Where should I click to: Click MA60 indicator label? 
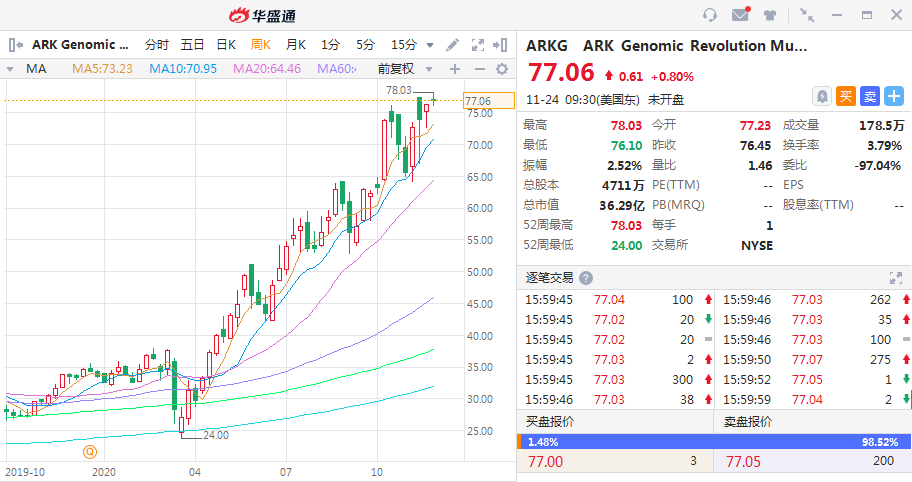(337, 69)
